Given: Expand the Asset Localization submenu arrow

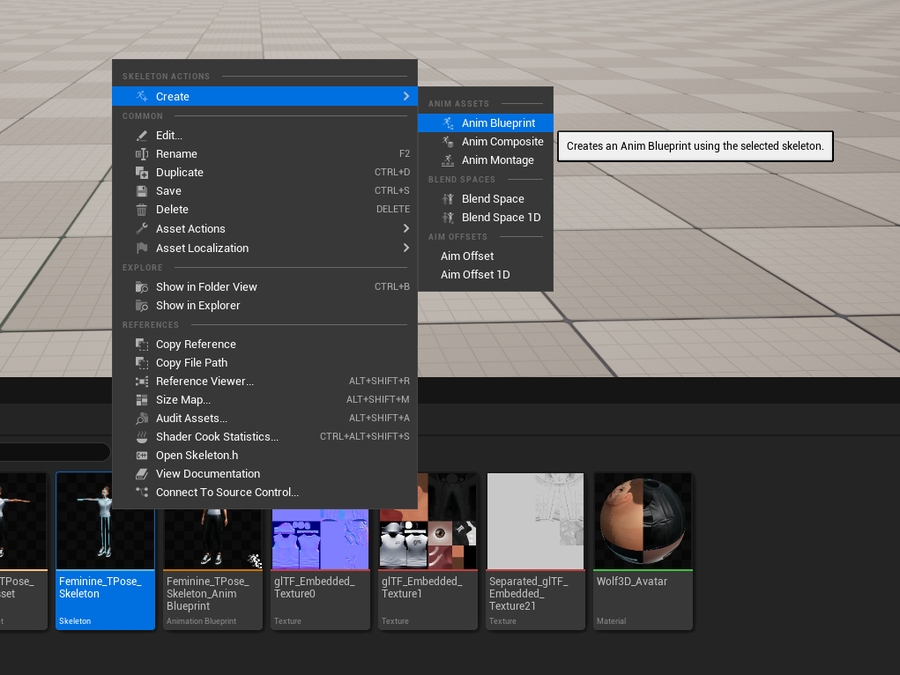Looking at the screenshot, I should click(406, 248).
